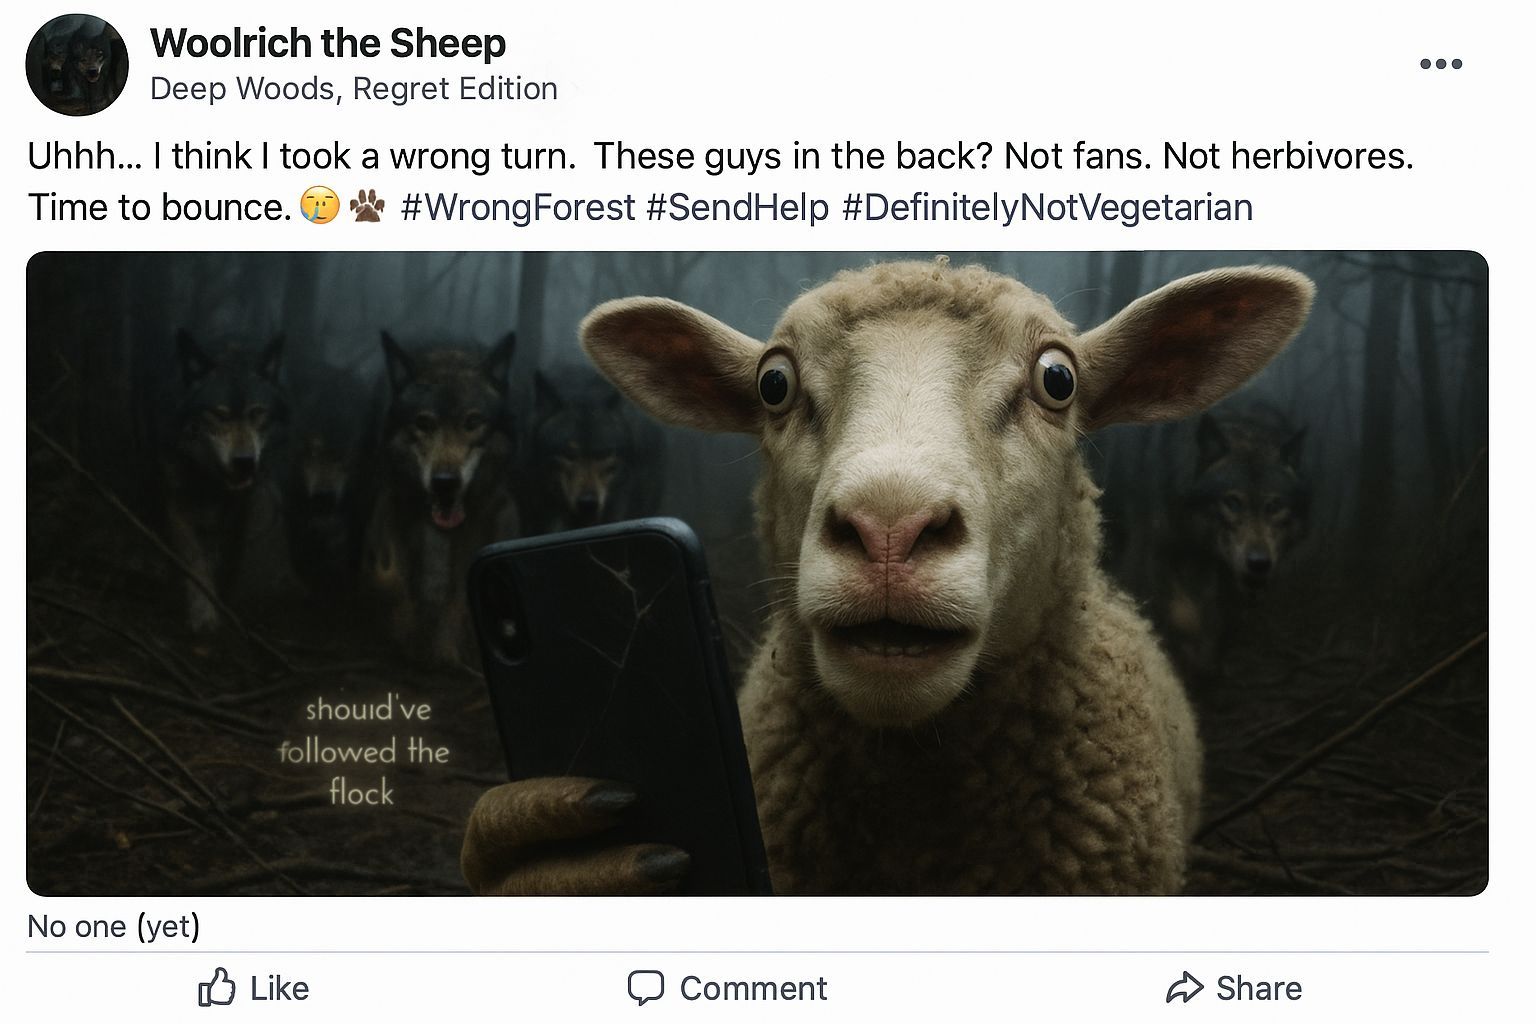Open the #SendHelp hashtag
This screenshot has height=1024, width=1536.
click(736, 207)
